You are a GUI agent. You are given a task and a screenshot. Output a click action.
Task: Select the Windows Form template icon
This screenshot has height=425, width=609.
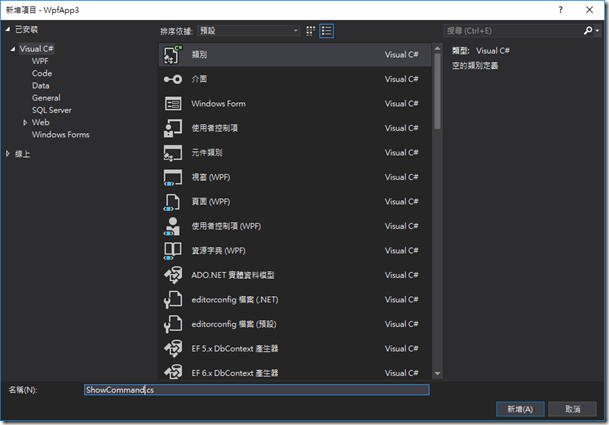[172, 104]
